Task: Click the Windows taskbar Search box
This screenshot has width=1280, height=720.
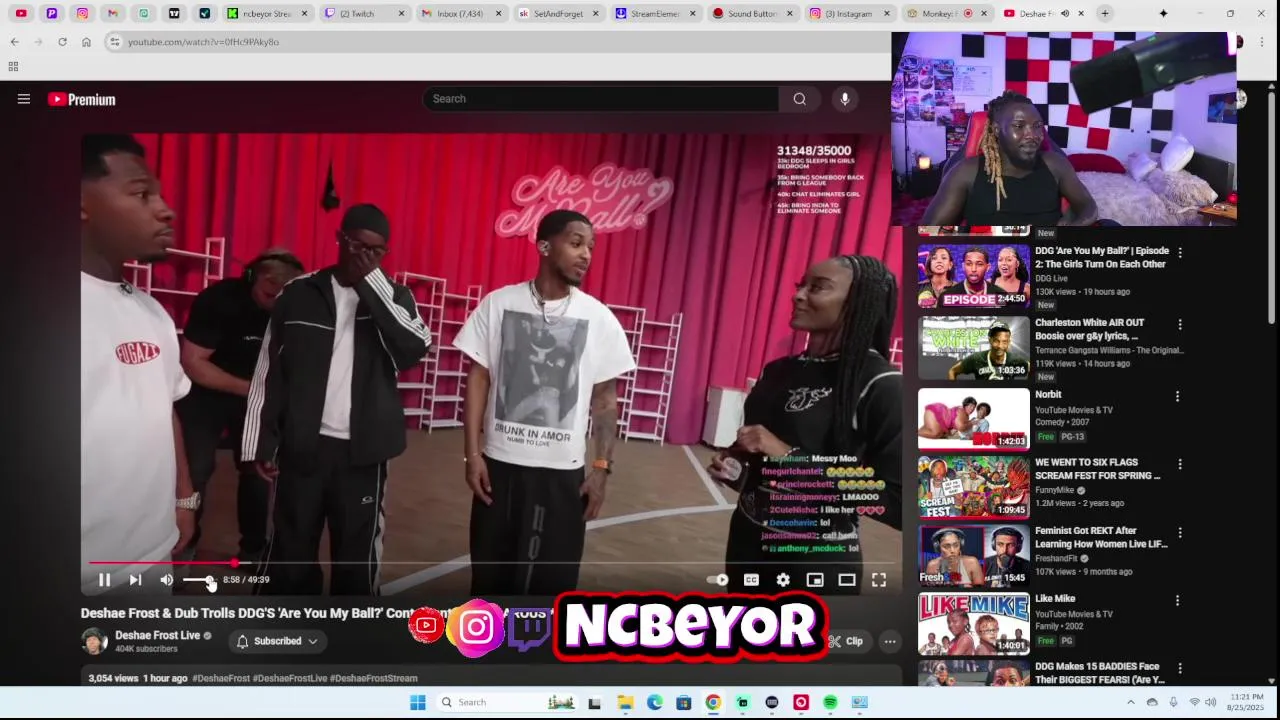Action: 507,702
